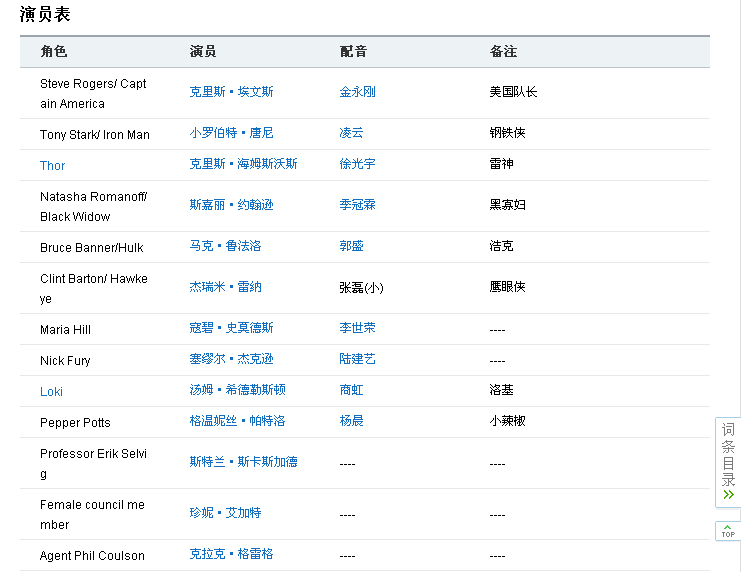Open actor link 杰瑞米·雷纳
This screenshot has height=572, width=741.
point(225,287)
